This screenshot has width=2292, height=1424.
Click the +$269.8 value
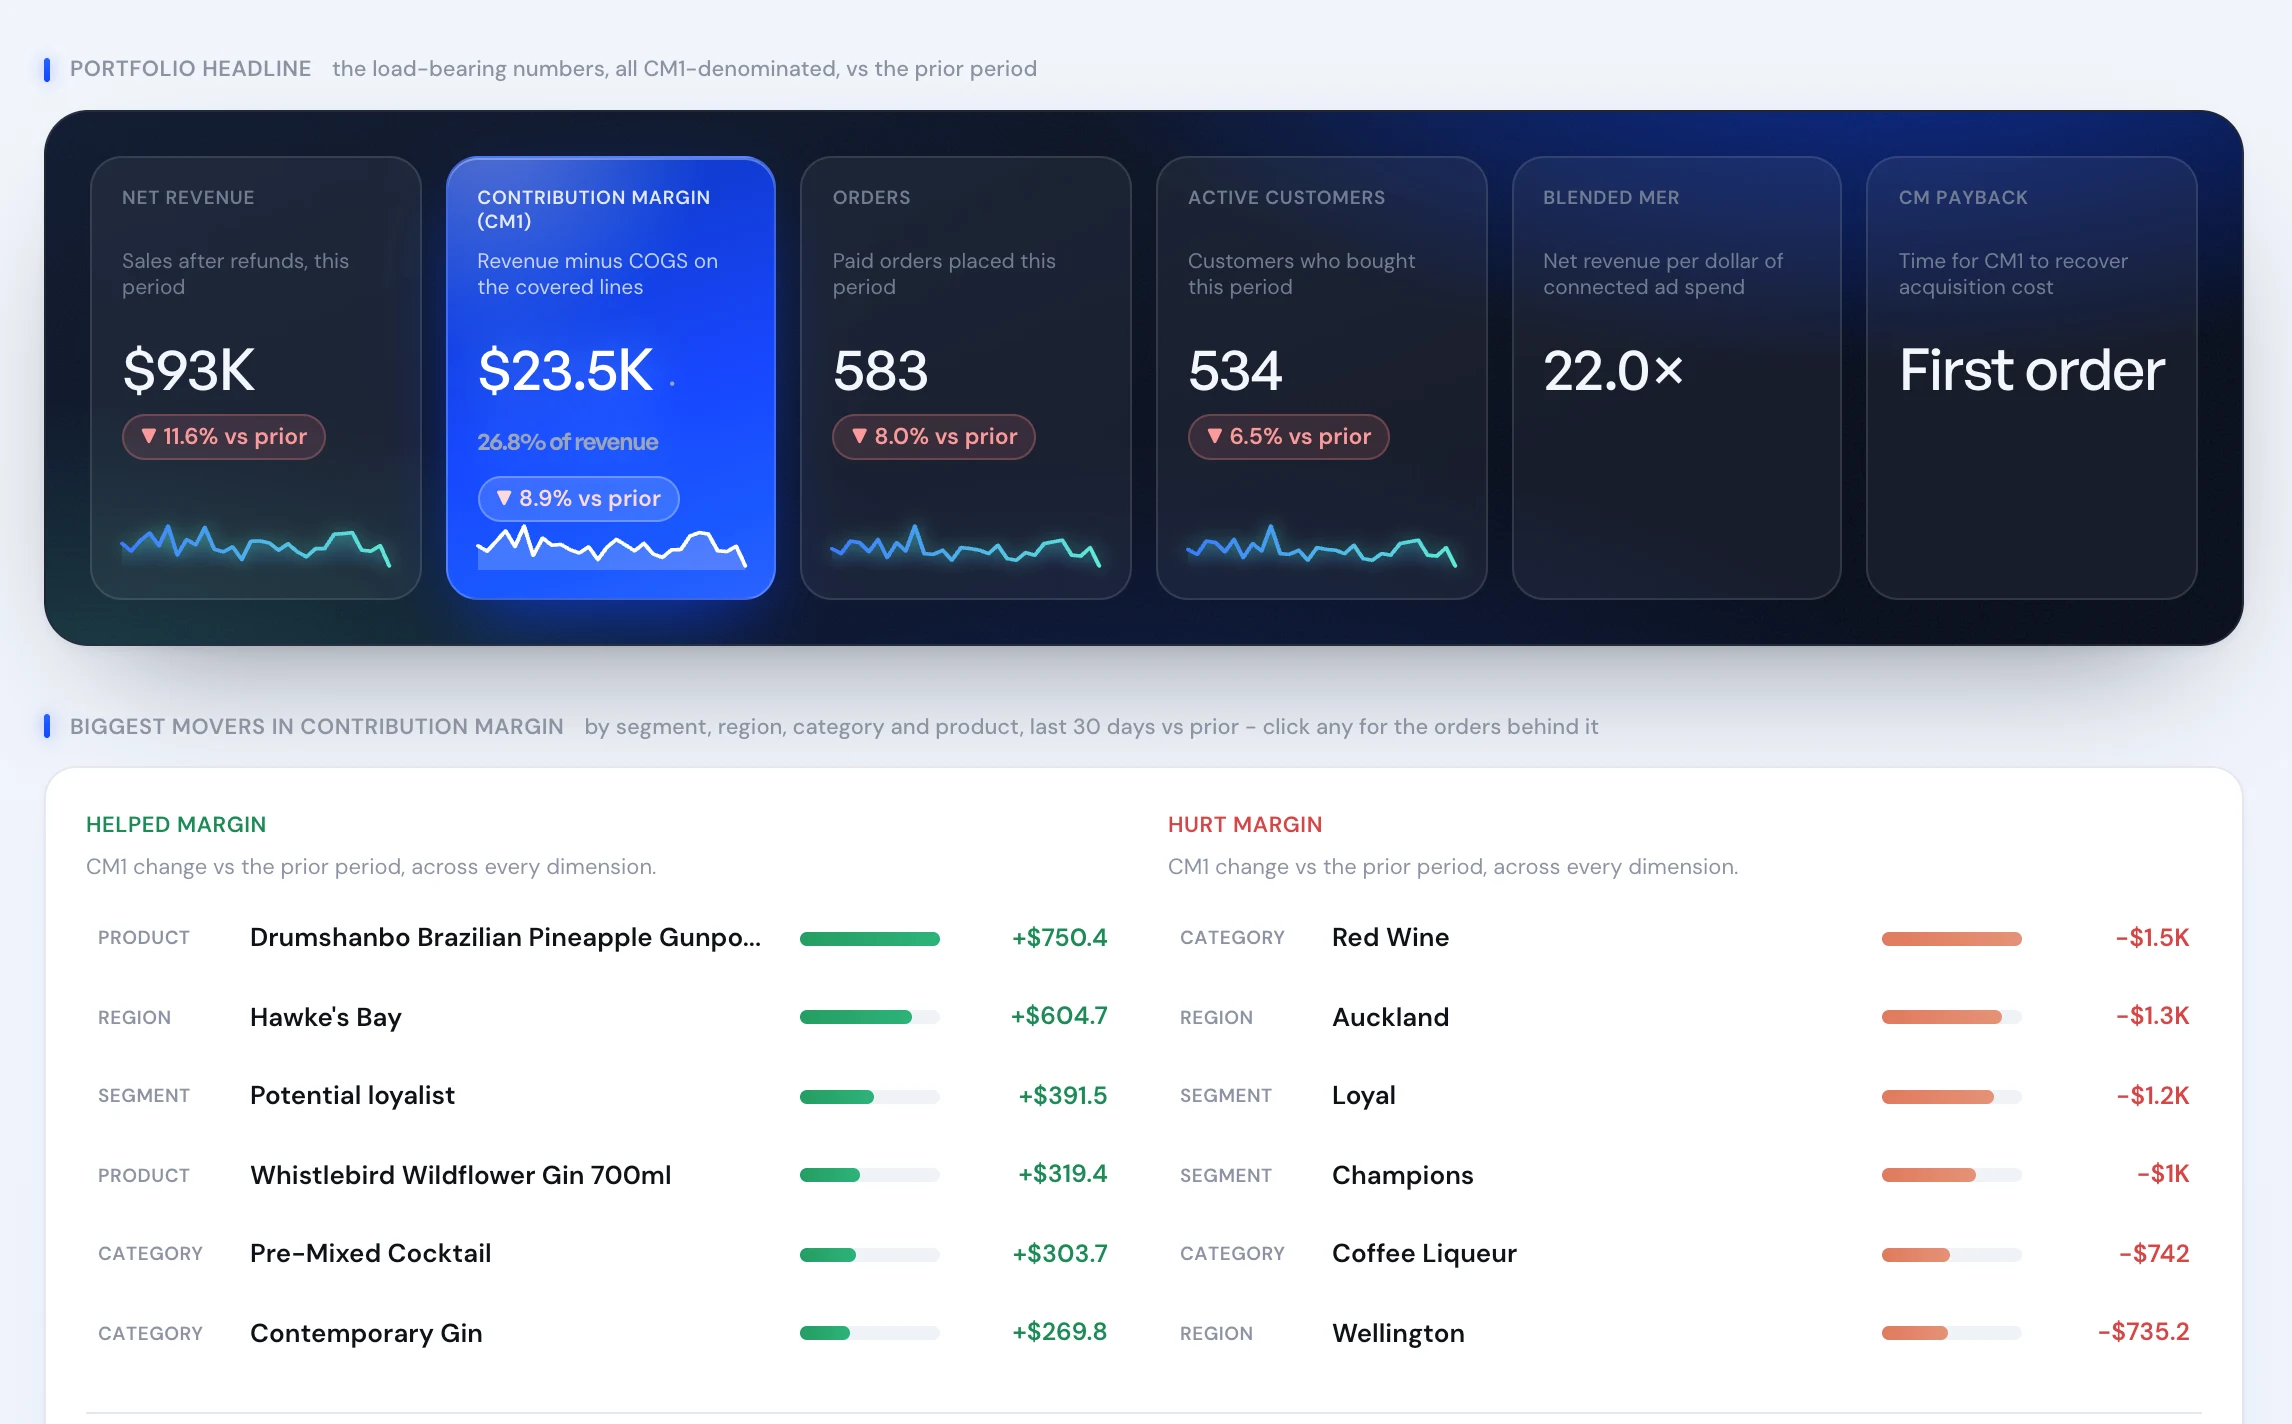click(x=1060, y=1332)
